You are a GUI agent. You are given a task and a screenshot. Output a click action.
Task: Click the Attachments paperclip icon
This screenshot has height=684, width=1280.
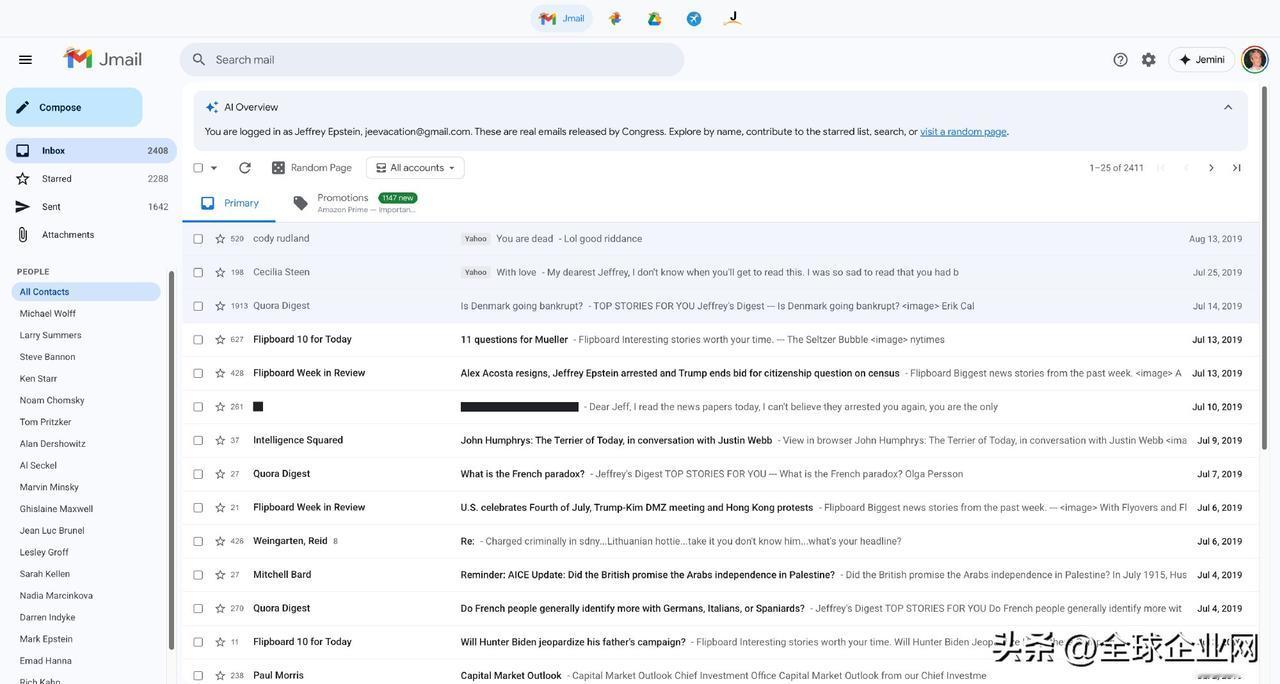point(22,235)
